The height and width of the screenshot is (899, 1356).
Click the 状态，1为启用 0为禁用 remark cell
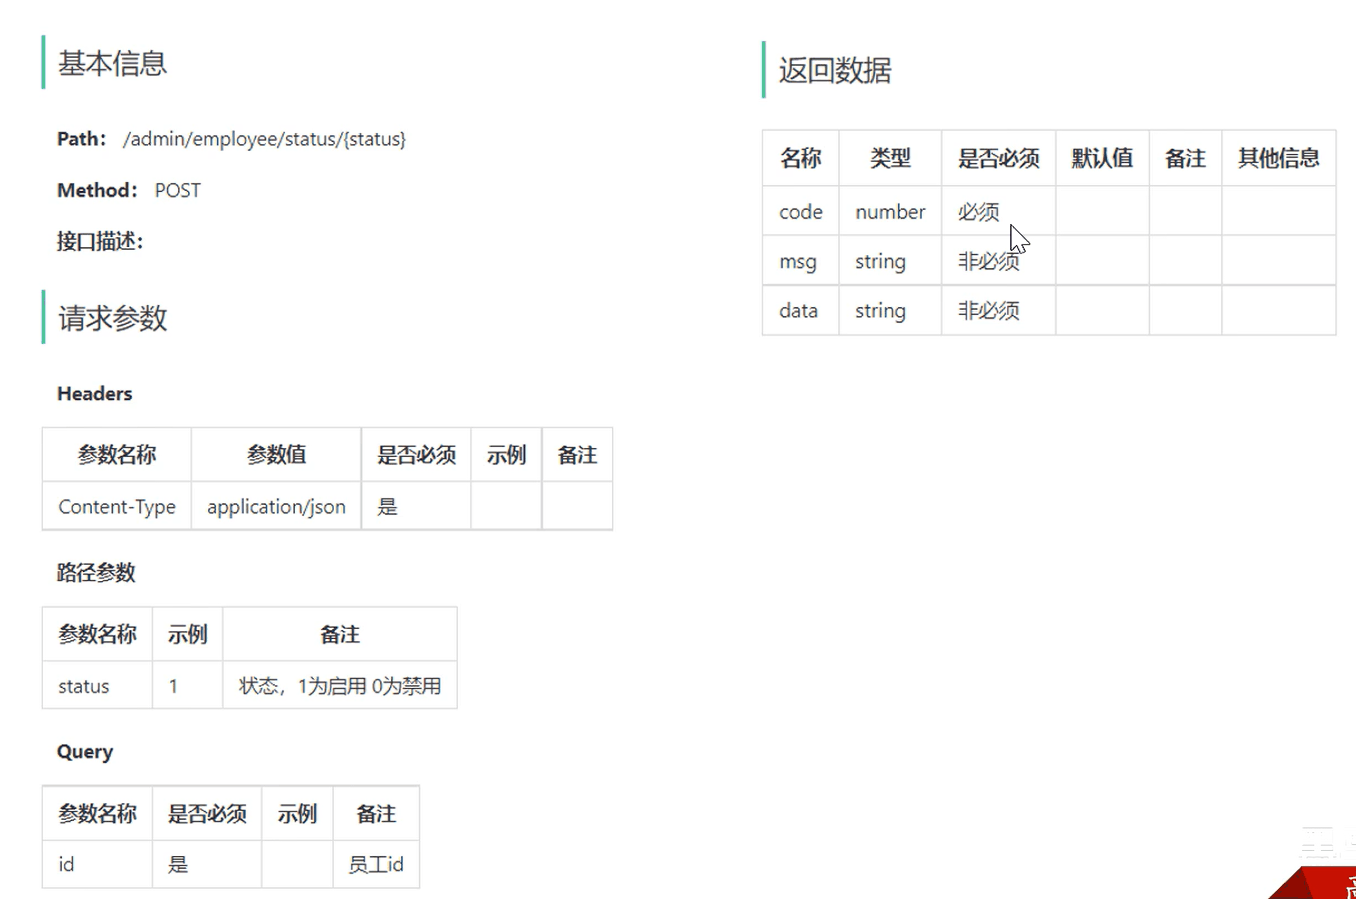click(x=340, y=686)
